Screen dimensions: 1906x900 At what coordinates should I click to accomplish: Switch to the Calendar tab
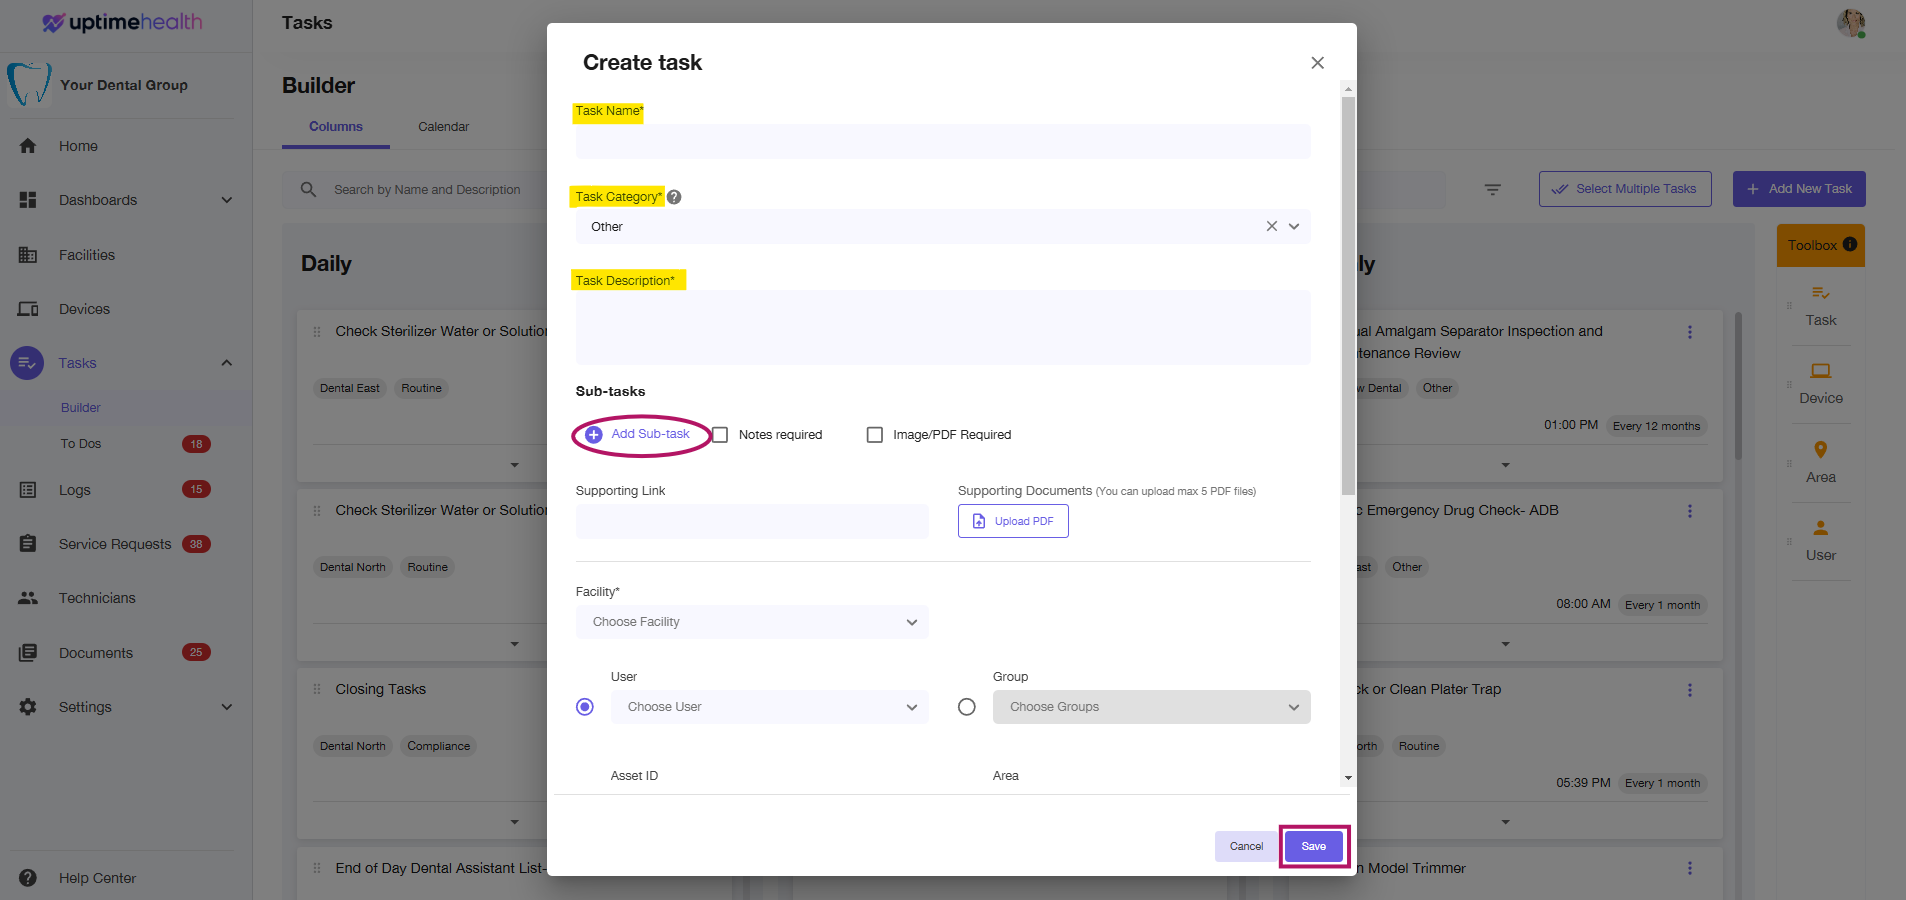pos(443,127)
